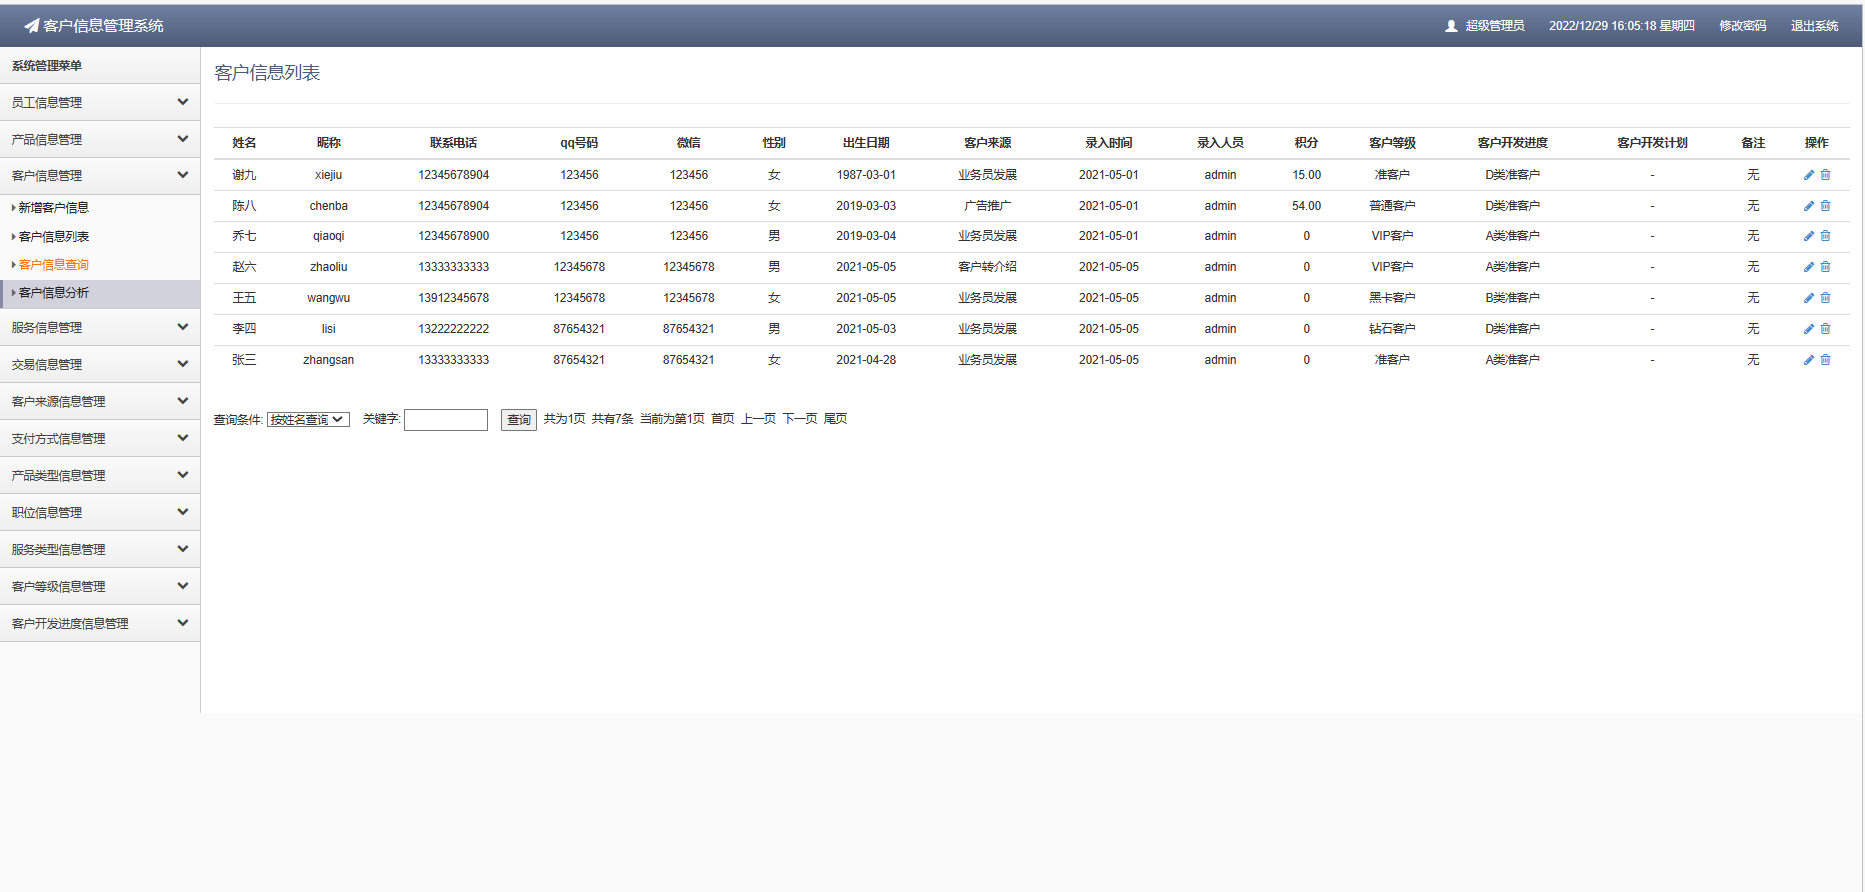Edit the 陈八 row via pencil icon
Screen dimensions: 1865x892
1808,206
